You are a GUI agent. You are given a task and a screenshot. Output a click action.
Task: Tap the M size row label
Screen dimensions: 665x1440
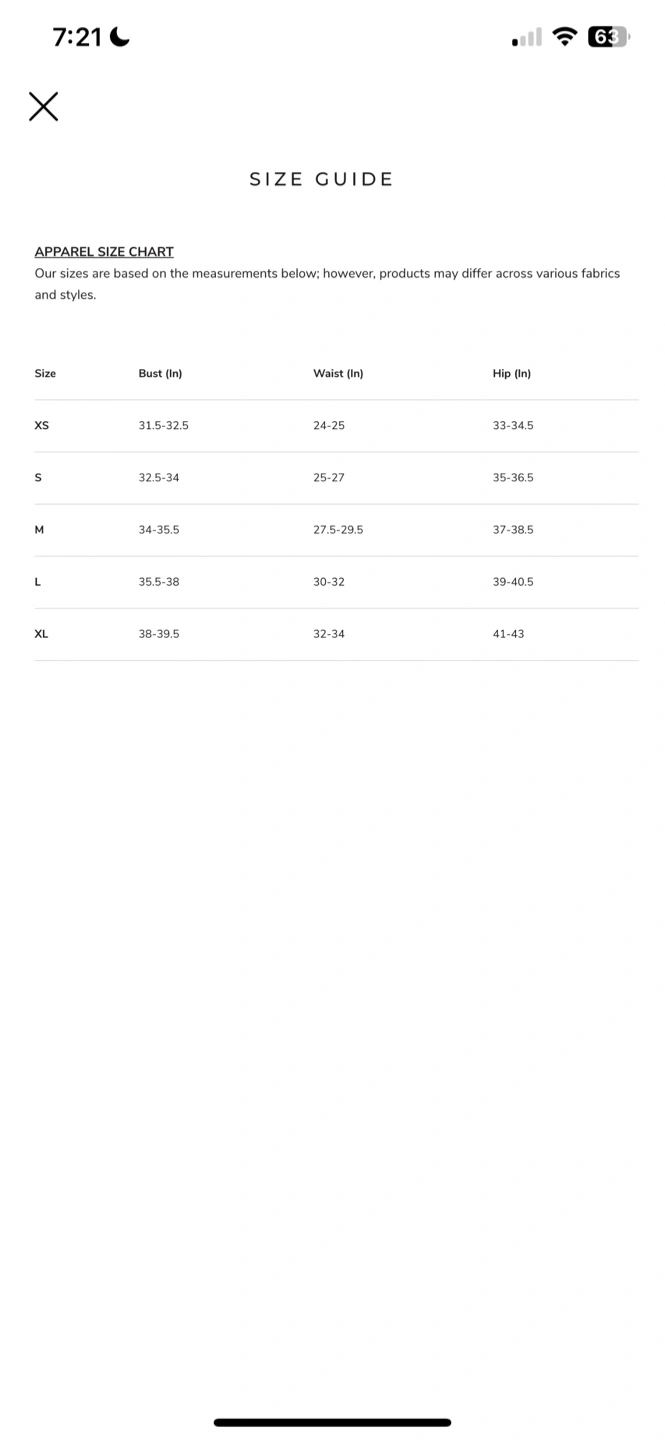40,530
